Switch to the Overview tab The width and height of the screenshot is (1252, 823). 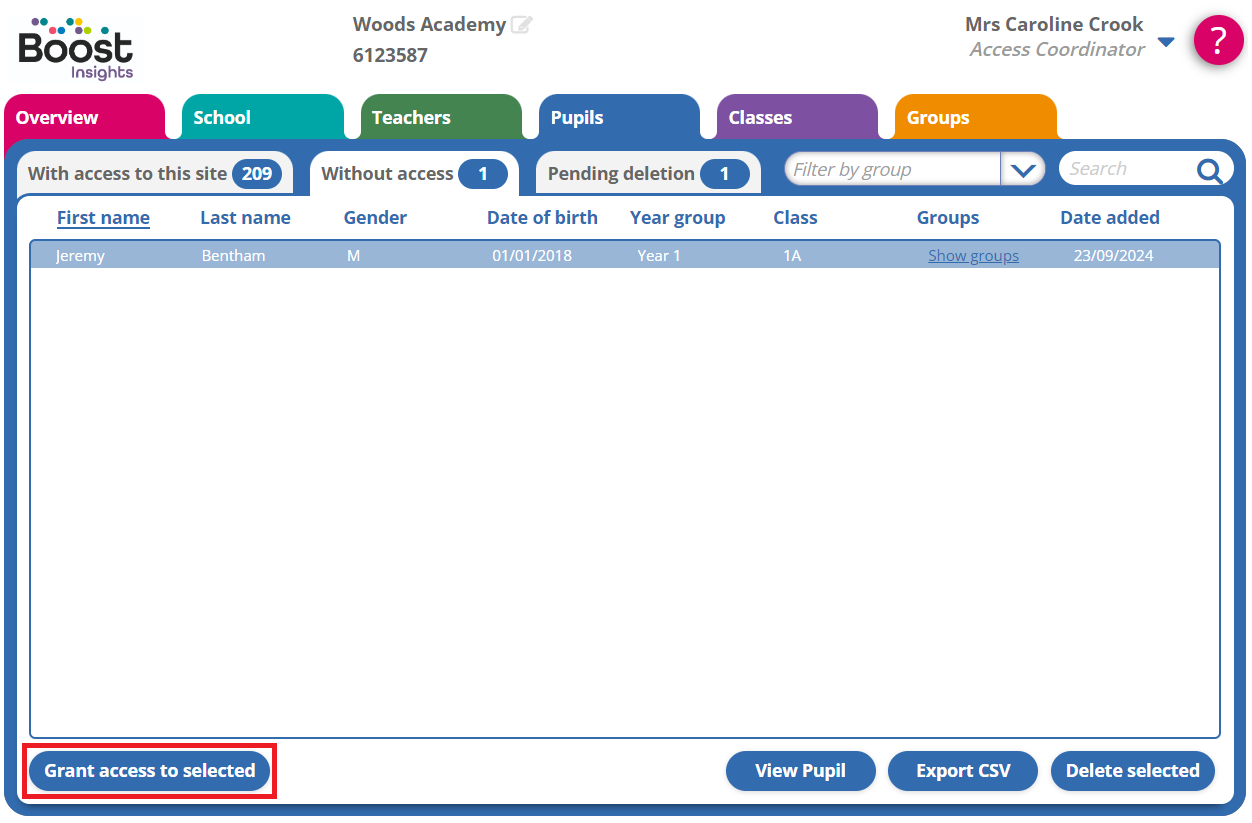83,118
